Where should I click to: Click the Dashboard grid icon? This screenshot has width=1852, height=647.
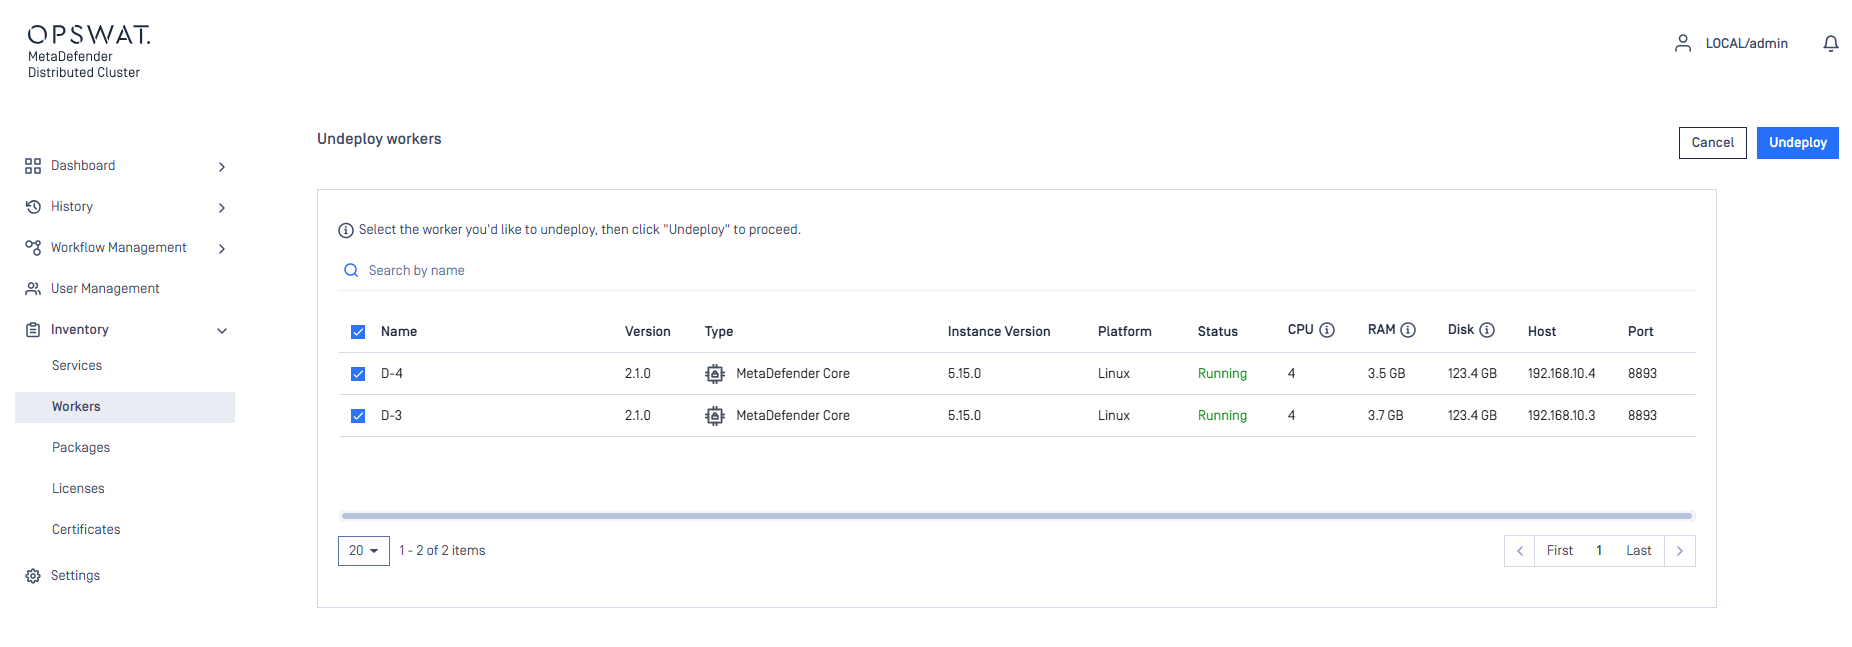[33, 166]
